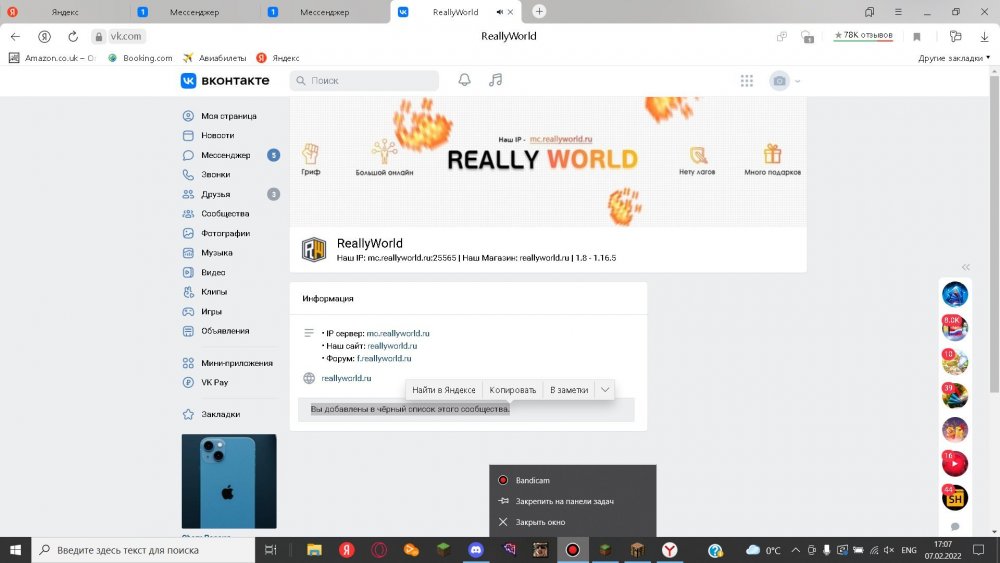
Task: Open browser downloads icon
Action: (984, 36)
